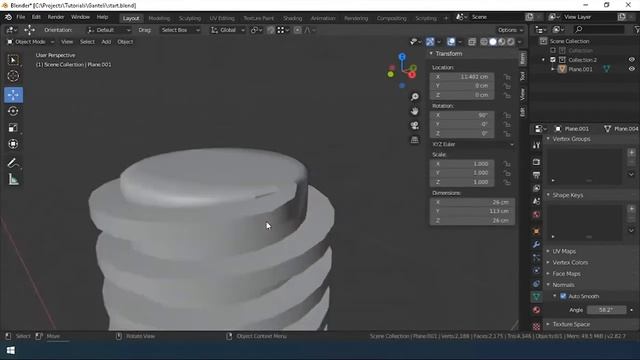Open the viewport Add menu

[x=106, y=42]
